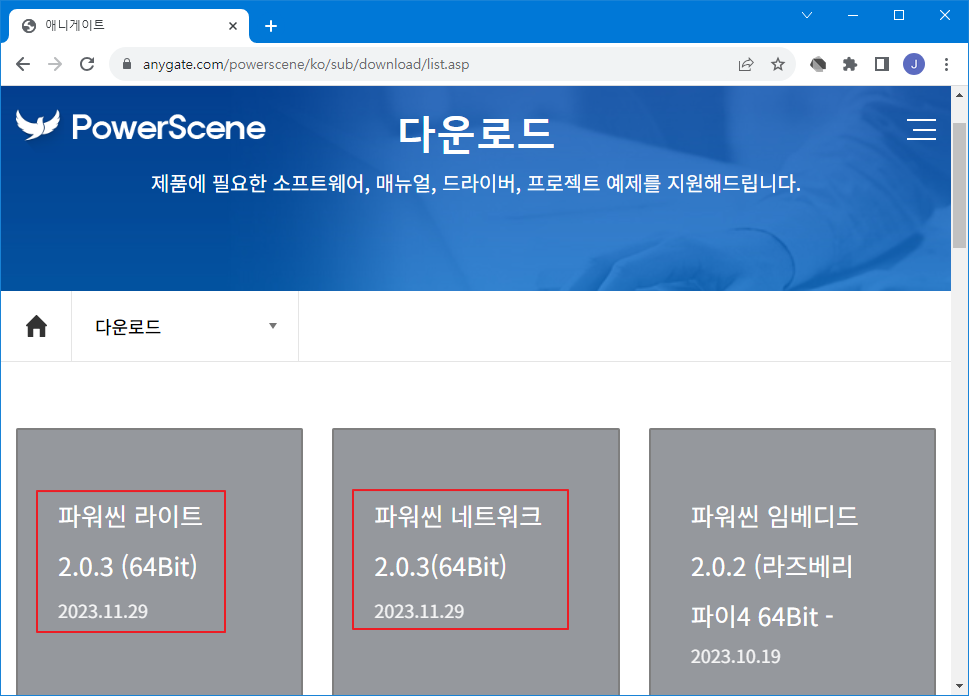The height and width of the screenshot is (696, 969).
Task: Open the Extensions puzzle menu
Action: 850,64
